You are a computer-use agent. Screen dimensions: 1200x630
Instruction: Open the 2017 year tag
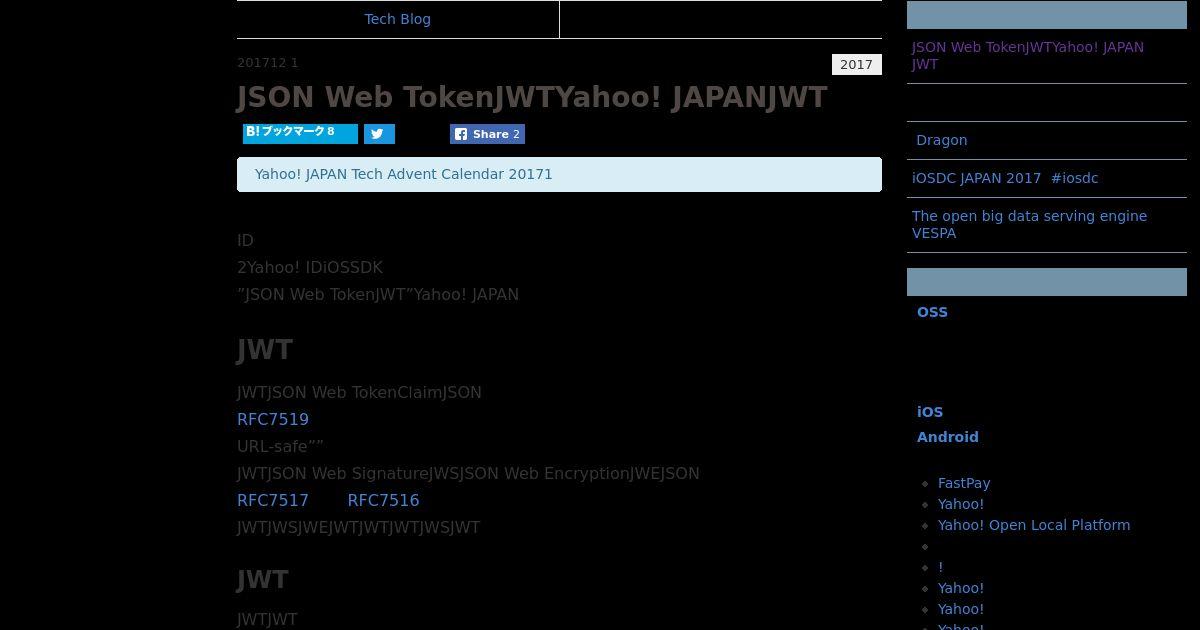tap(856, 64)
